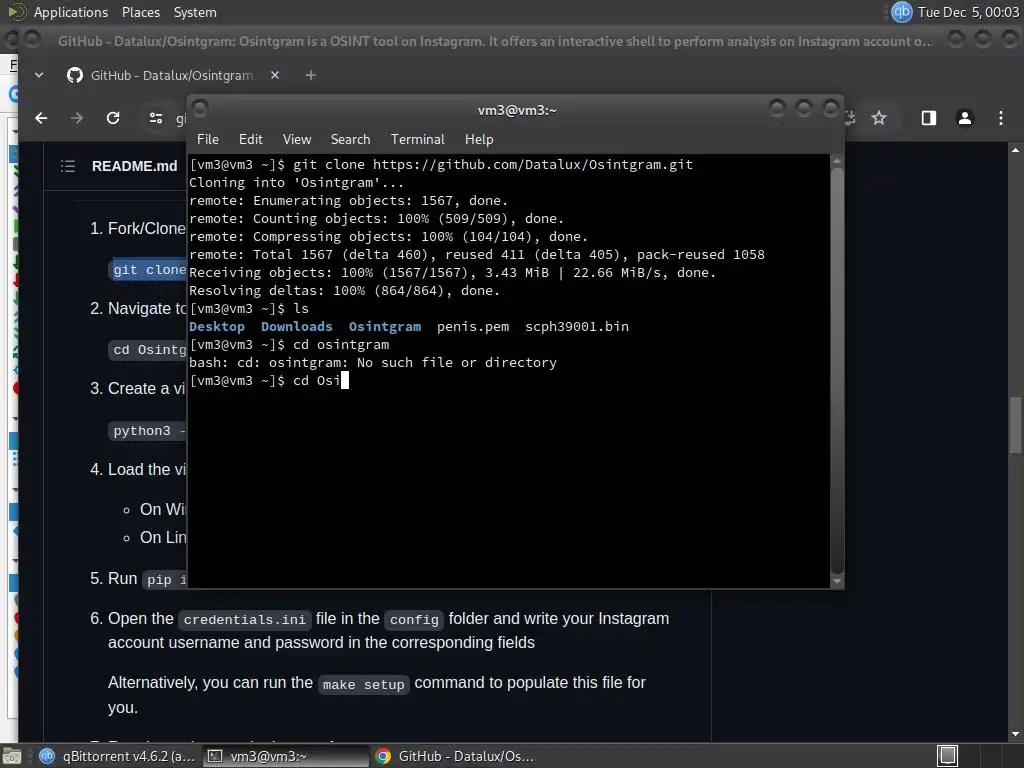Open the terminal View menu
The height and width of the screenshot is (768, 1024).
[x=296, y=139]
